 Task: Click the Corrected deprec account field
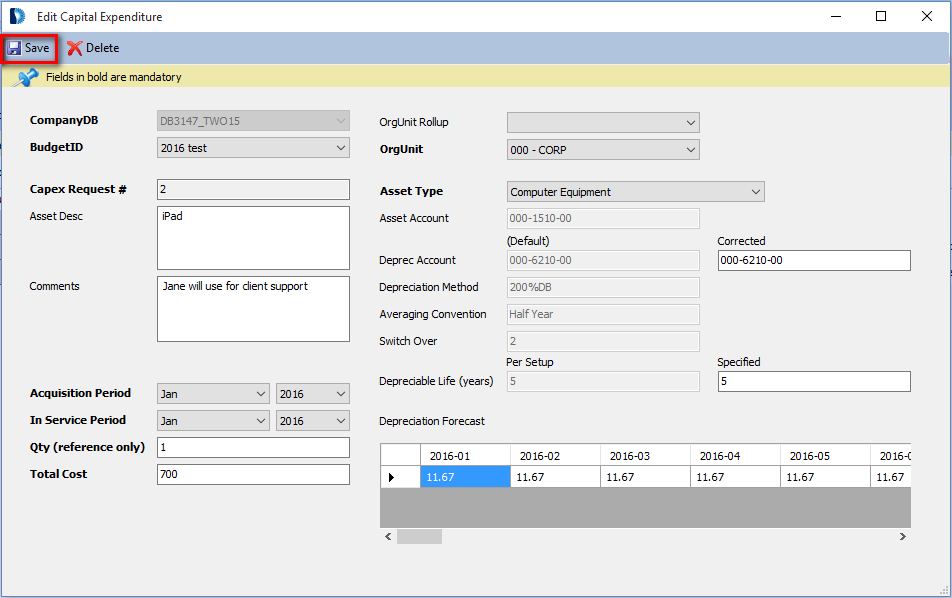[814, 260]
